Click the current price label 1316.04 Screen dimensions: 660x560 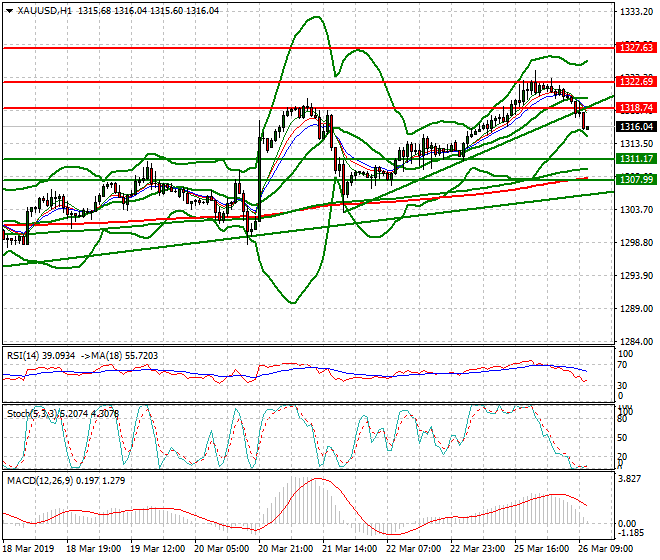[636, 126]
